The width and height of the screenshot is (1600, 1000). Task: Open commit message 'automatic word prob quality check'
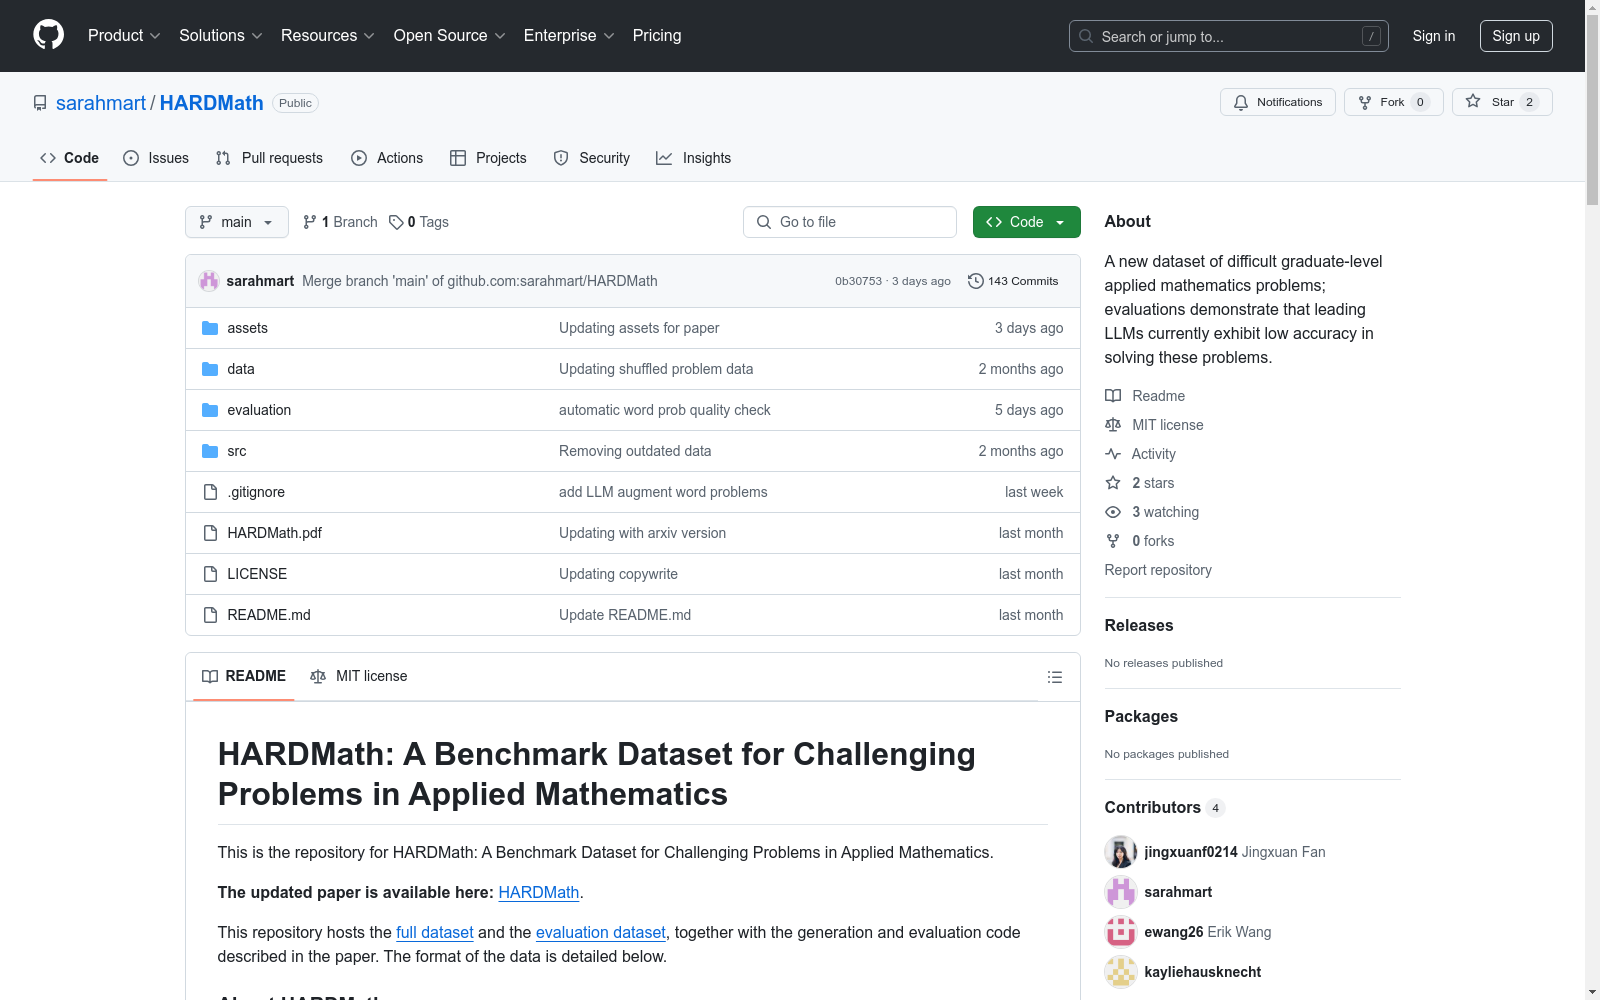tap(665, 410)
